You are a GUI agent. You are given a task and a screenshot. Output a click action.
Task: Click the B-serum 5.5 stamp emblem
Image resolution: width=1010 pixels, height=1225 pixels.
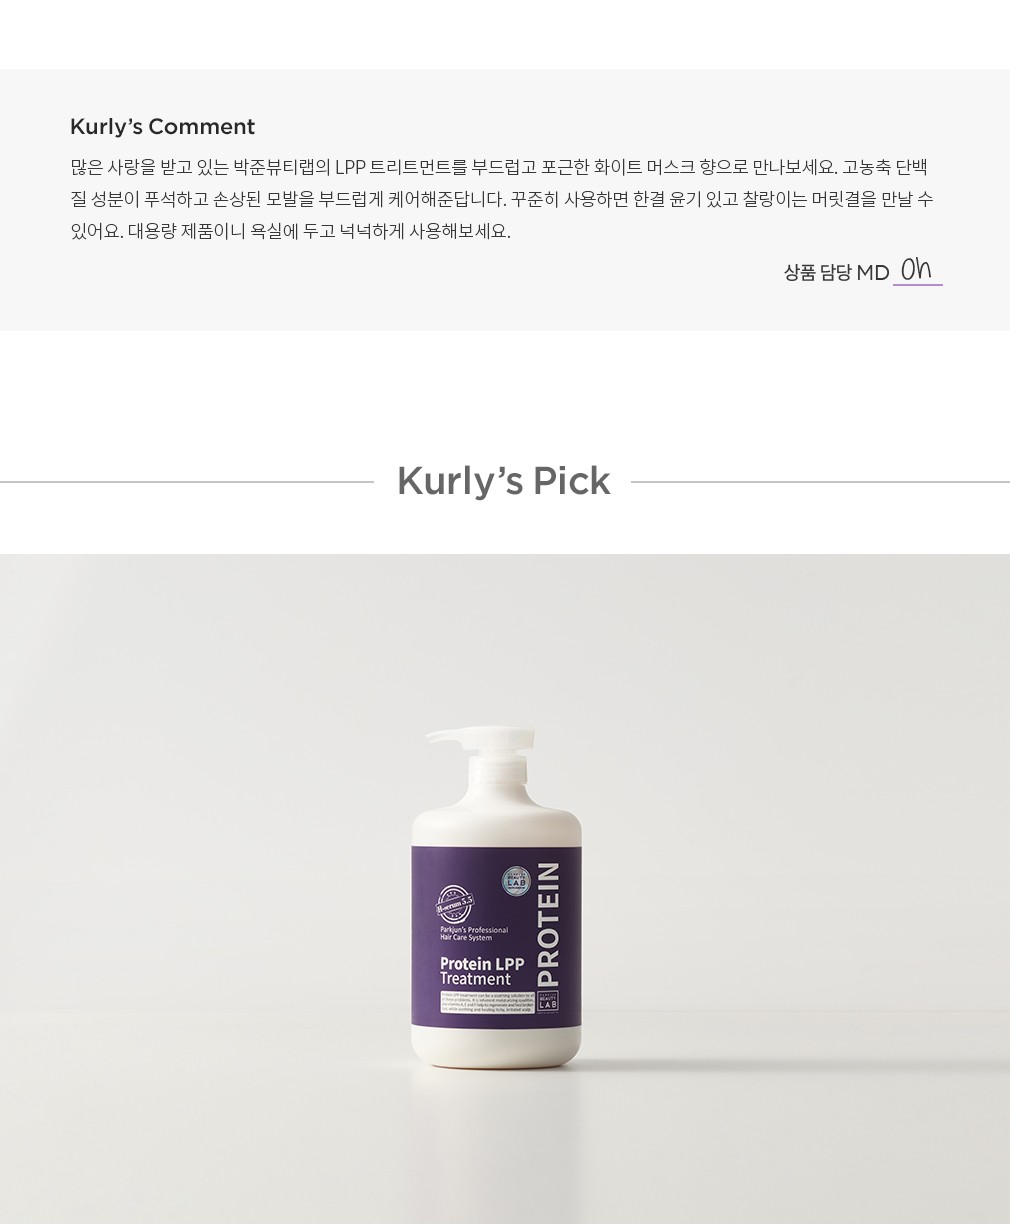tap(455, 906)
